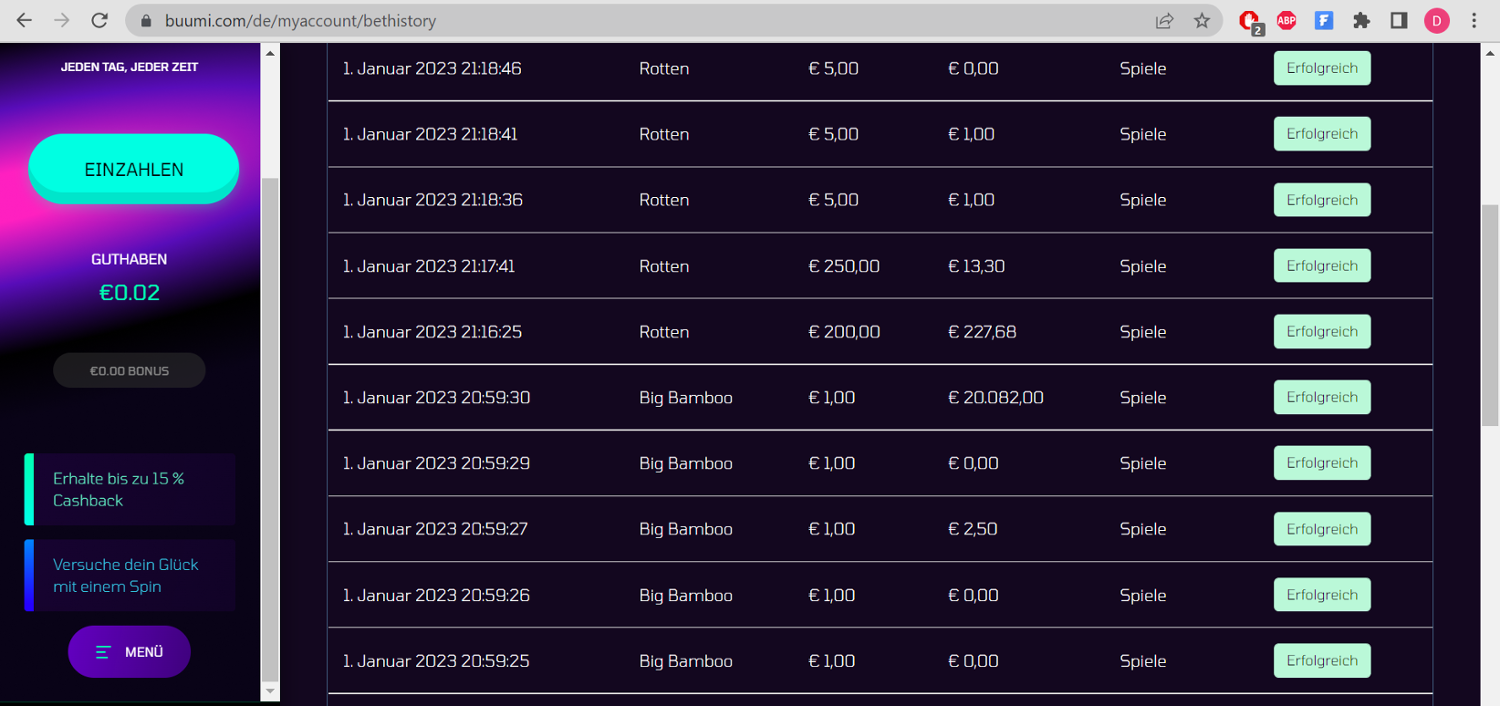Click the €0.00 BONUS pill
The height and width of the screenshot is (706, 1500).
tap(129, 371)
